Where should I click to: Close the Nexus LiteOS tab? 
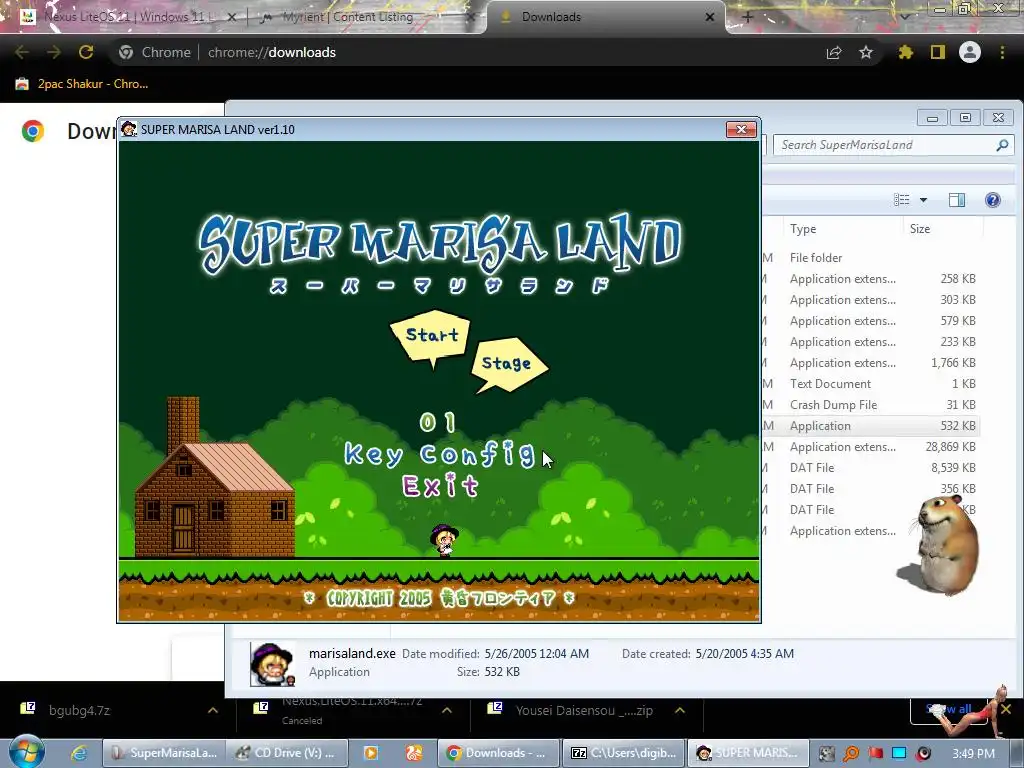[x=232, y=17]
